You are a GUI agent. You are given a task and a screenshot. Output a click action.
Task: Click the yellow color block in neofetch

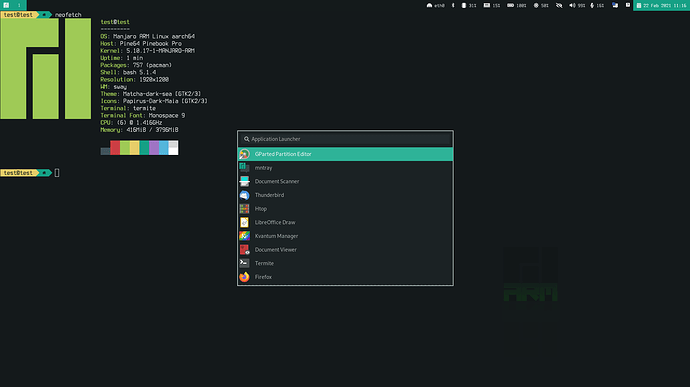tap(134, 147)
